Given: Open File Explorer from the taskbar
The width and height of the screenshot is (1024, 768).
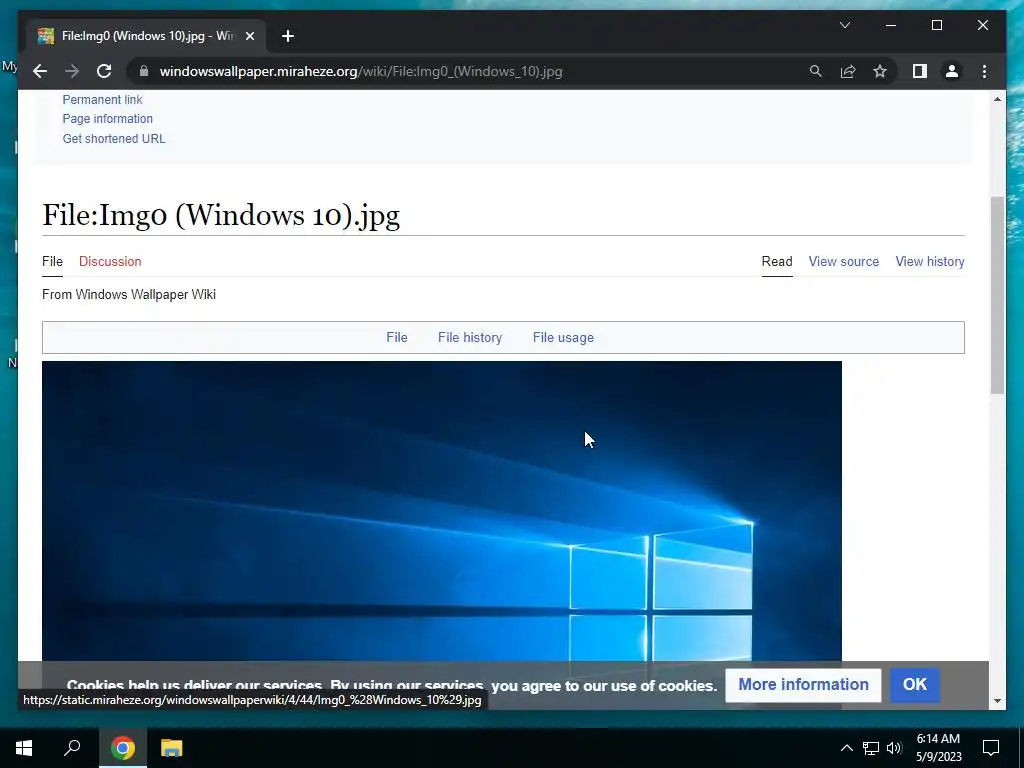Looking at the screenshot, I should pyautogui.click(x=172, y=748).
